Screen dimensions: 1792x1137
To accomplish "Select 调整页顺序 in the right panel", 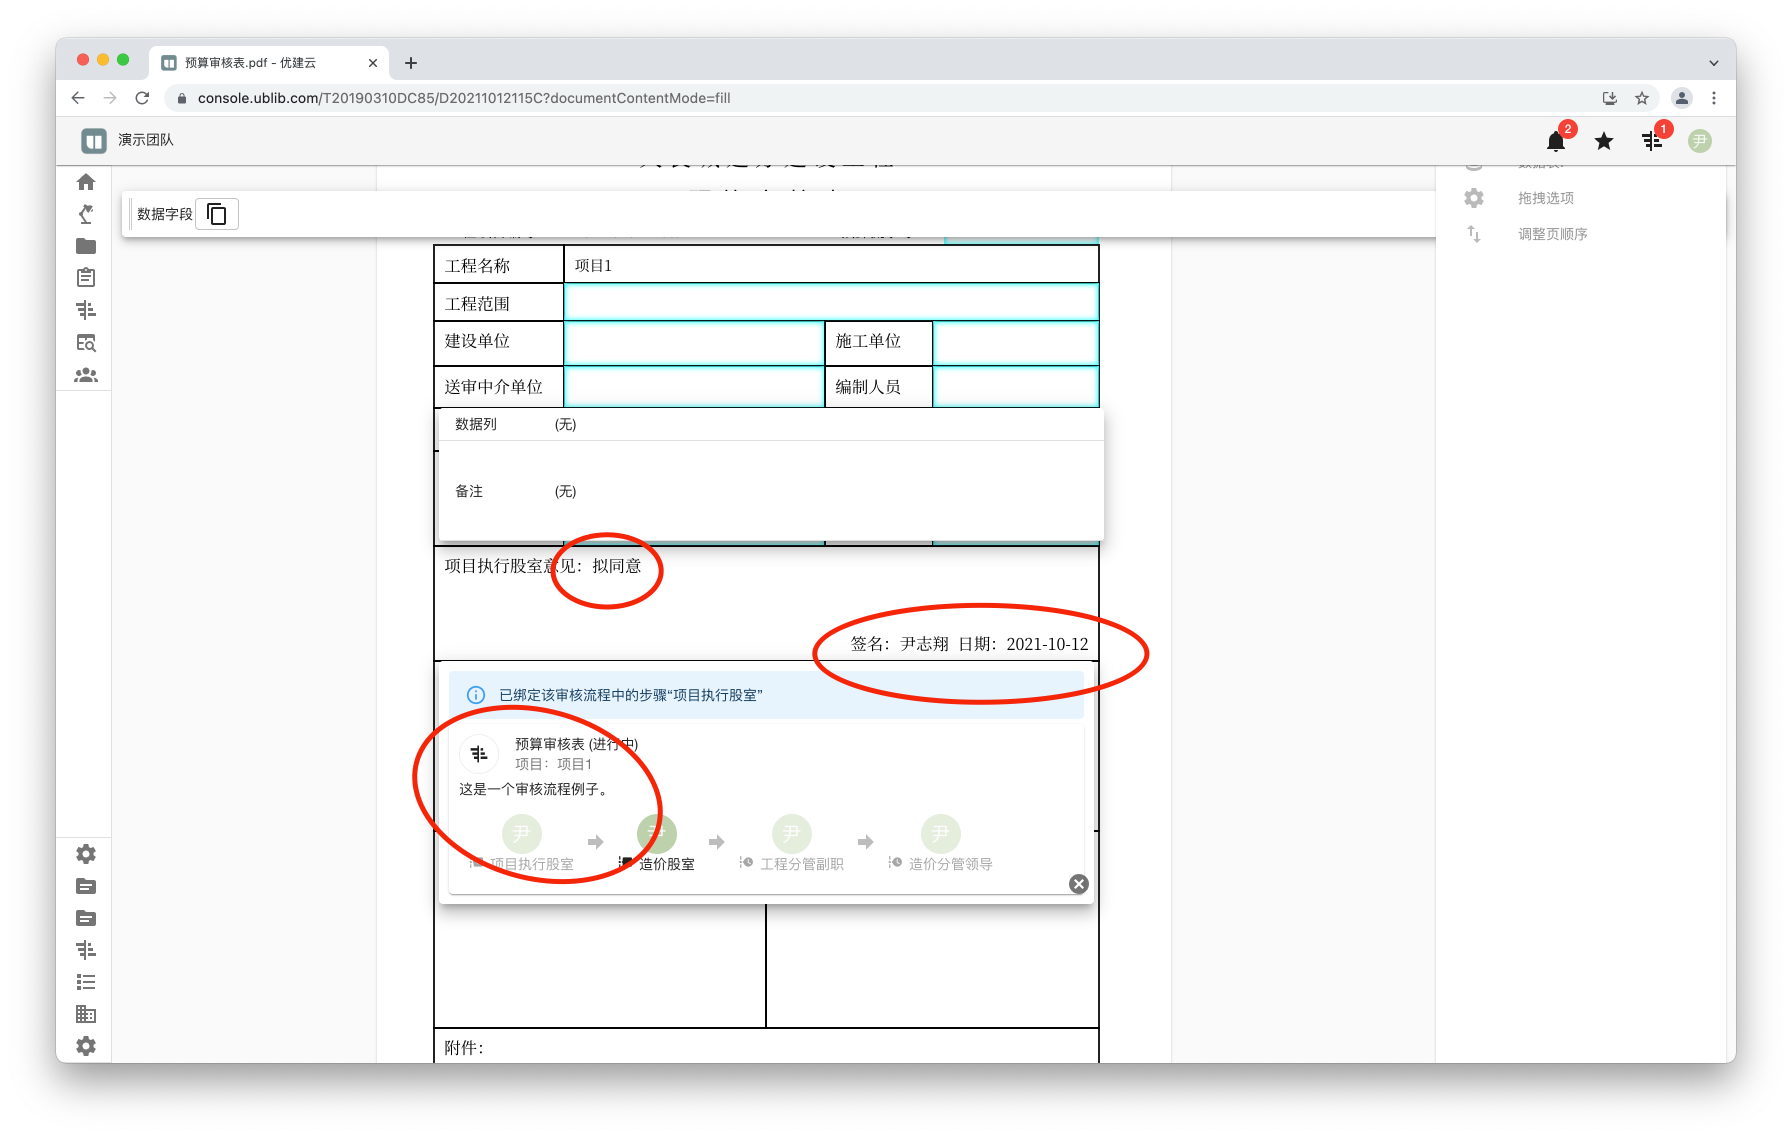I will (1552, 234).
